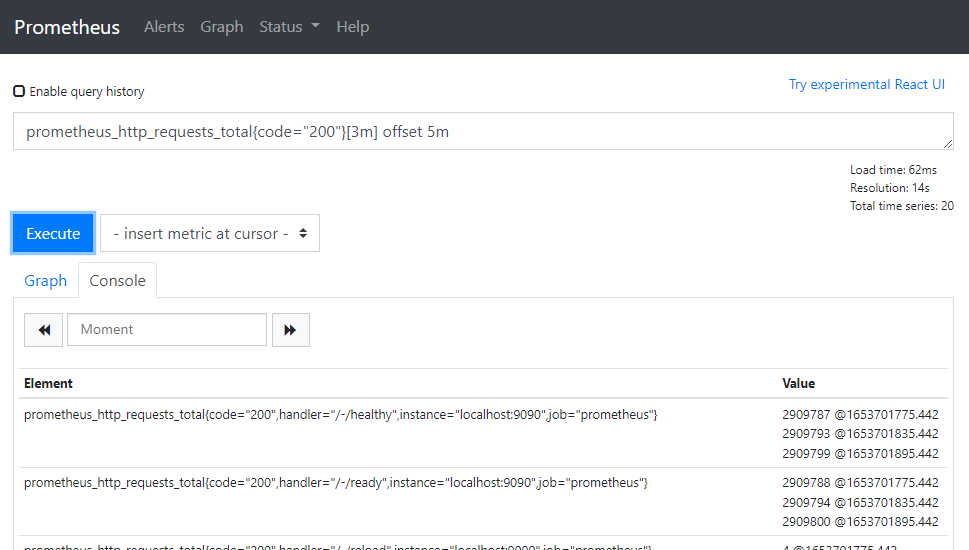This screenshot has height=550, width=969.
Task: Click the /-/ready handler result row
Action: coord(335,483)
